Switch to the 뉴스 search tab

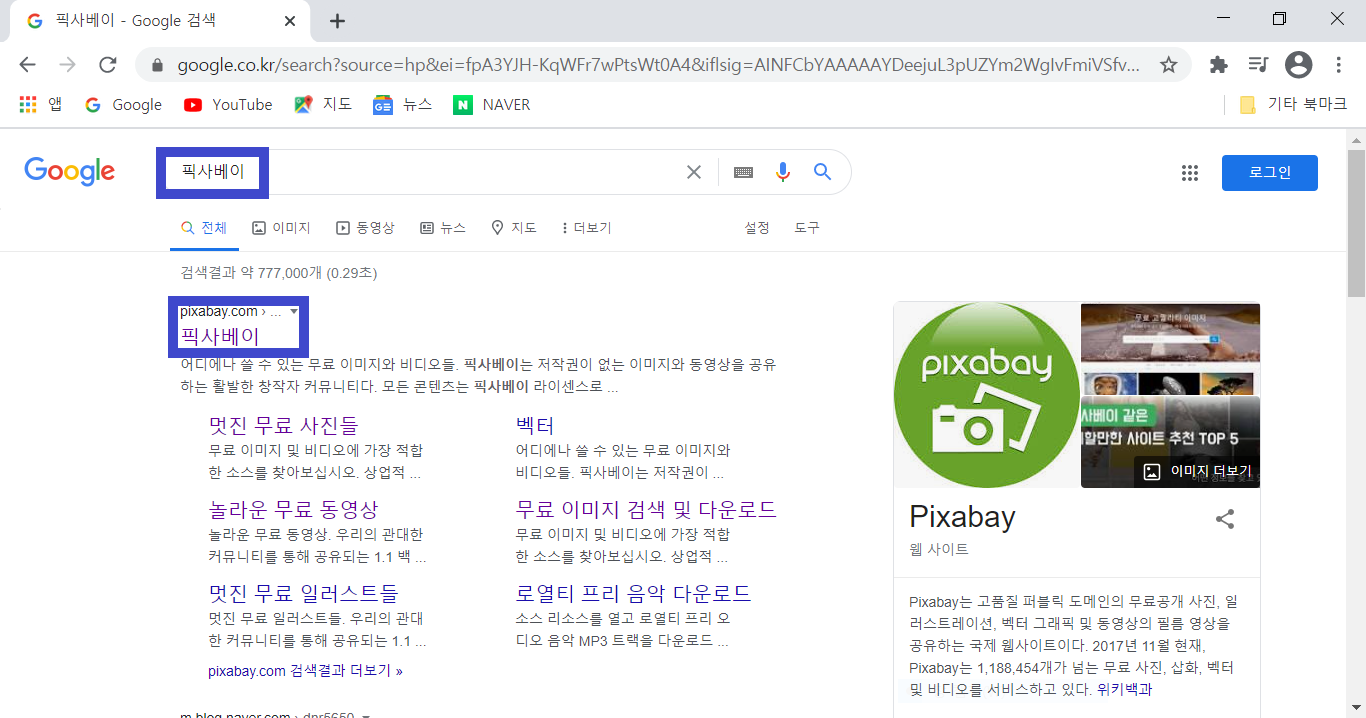point(443,228)
